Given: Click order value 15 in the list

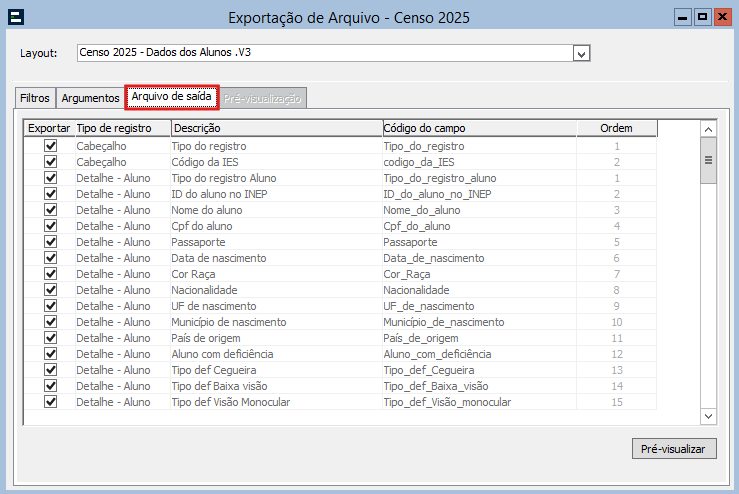Looking at the screenshot, I should click(x=617, y=403).
